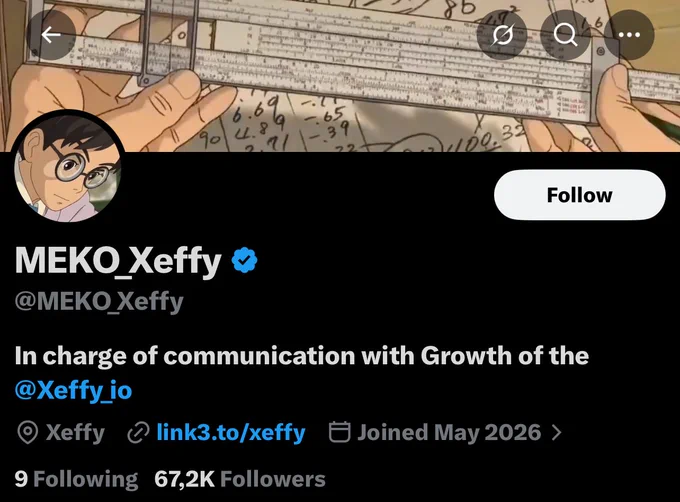The height and width of the screenshot is (502, 680).
Task: Expand the chevron after Joined May 2026
Action: coord(556,433)
